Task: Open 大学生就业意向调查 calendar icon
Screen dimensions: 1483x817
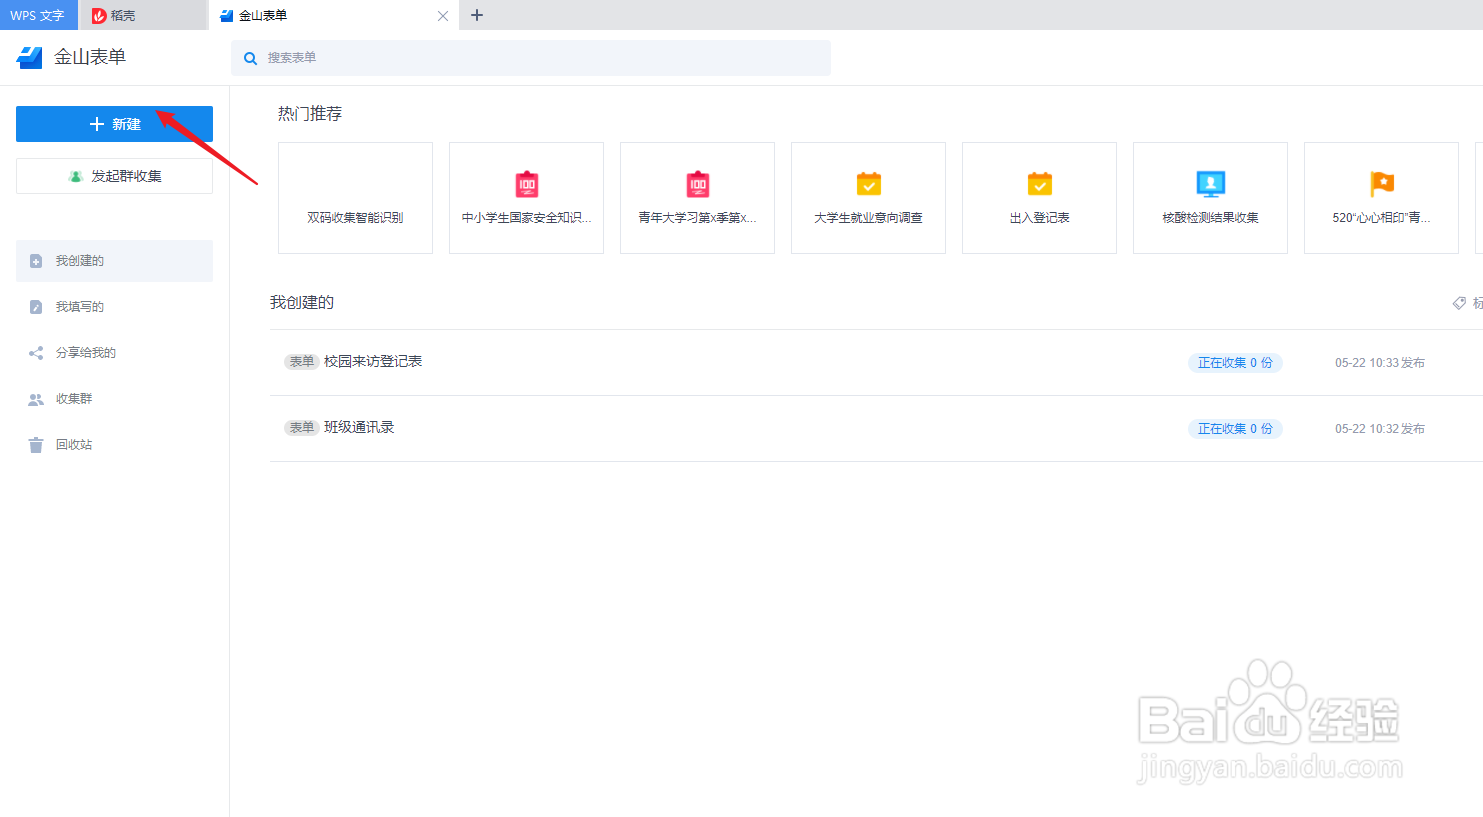Action: coord(869,184)
